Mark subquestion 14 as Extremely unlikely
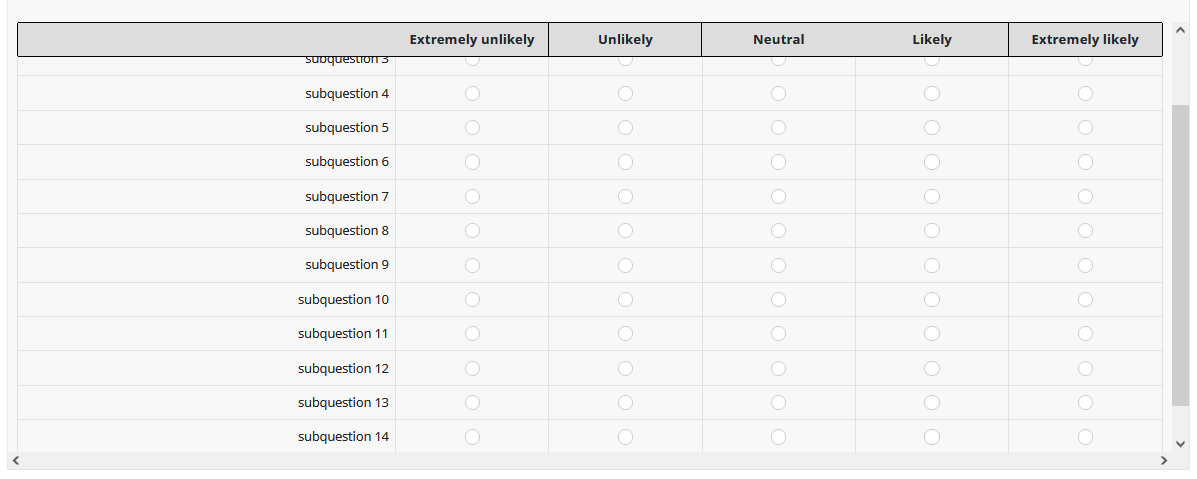 pyautogui.click(x=472, y=436)
